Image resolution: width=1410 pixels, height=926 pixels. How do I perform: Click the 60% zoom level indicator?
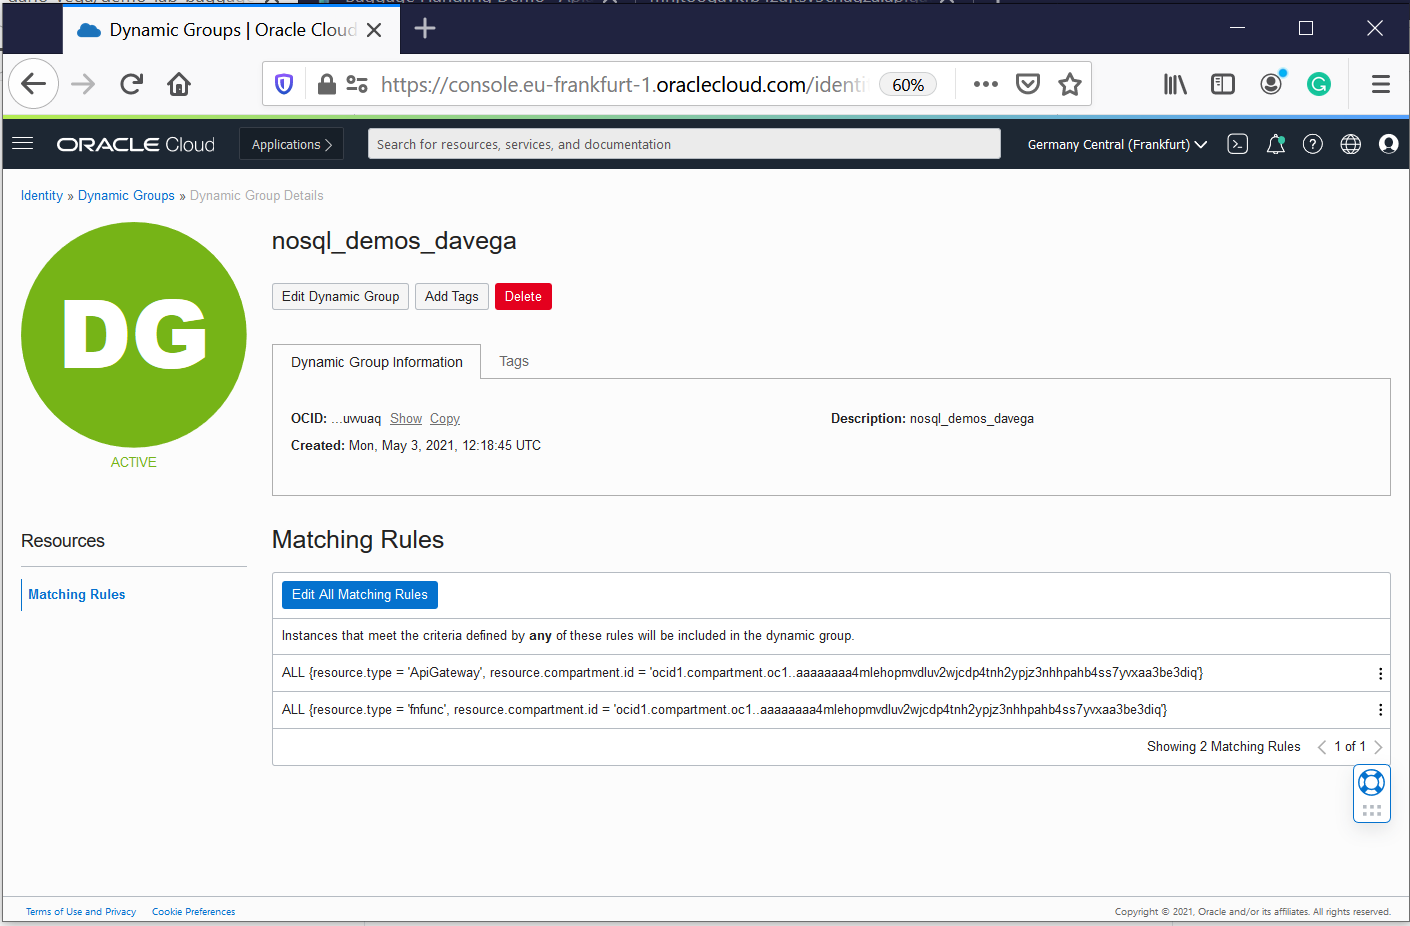pyautogui.click(x=908, y=85)
